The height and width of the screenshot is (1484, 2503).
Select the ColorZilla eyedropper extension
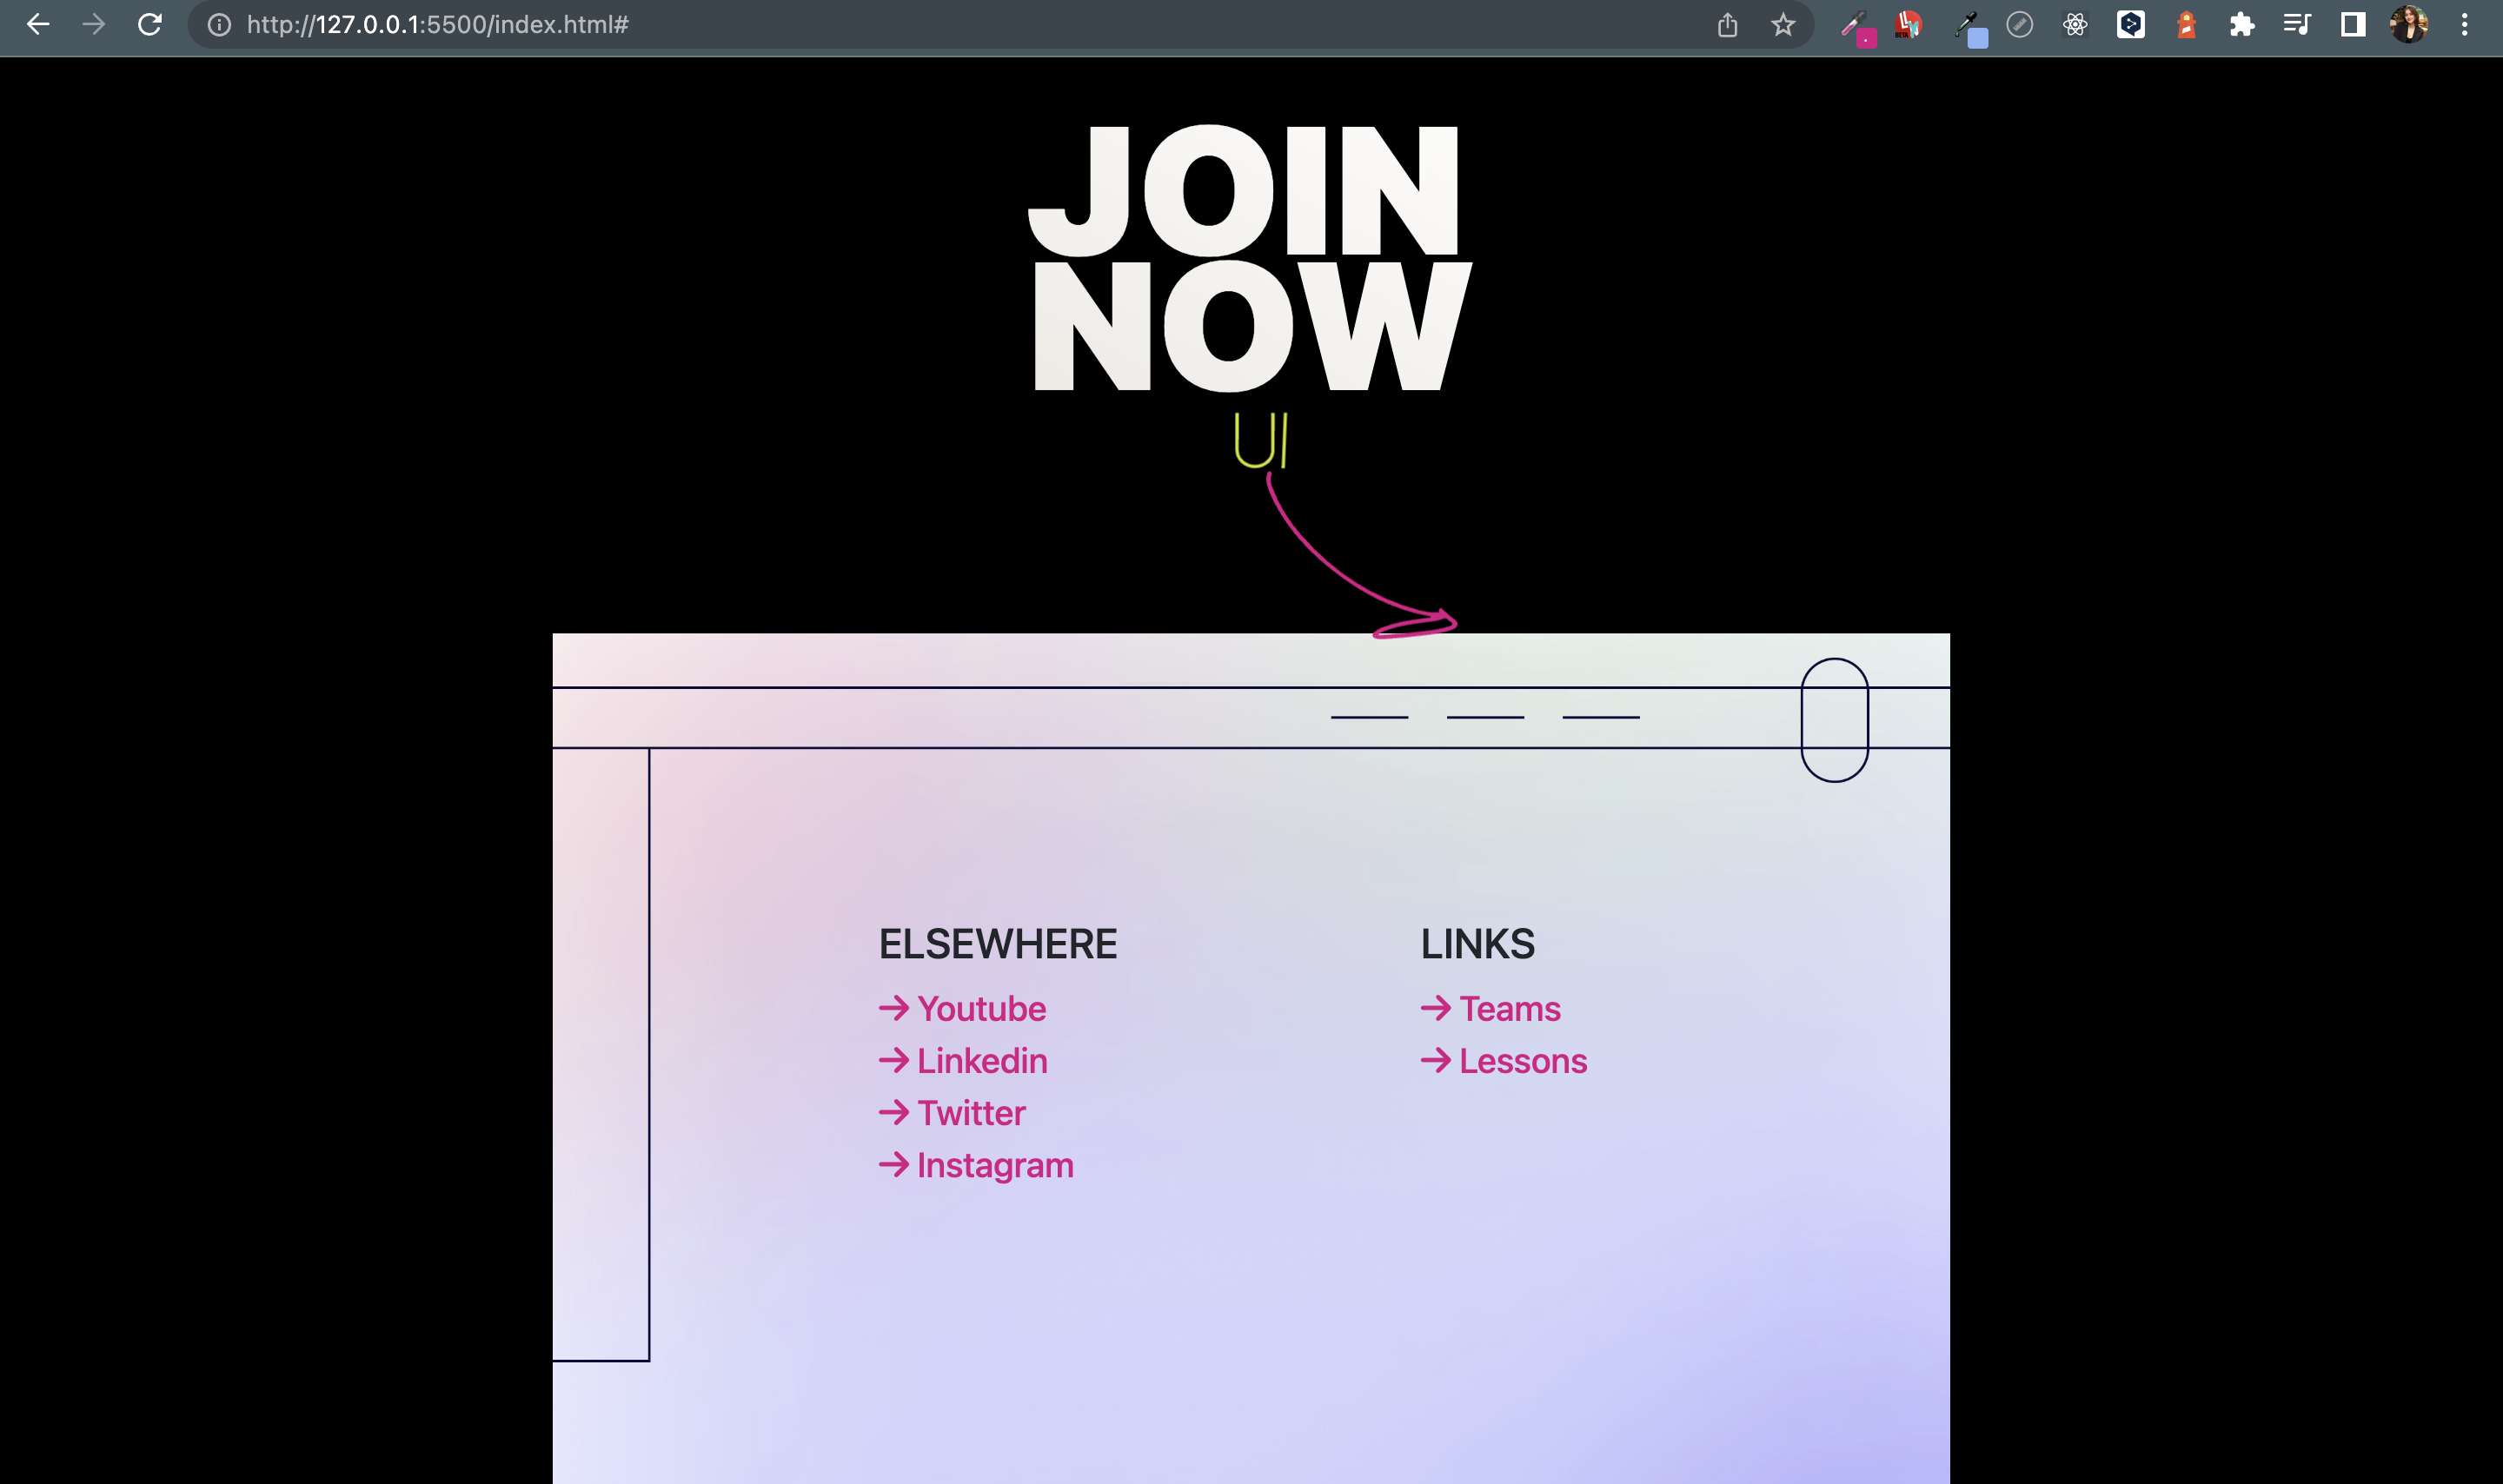click(x=1971, y=24)
